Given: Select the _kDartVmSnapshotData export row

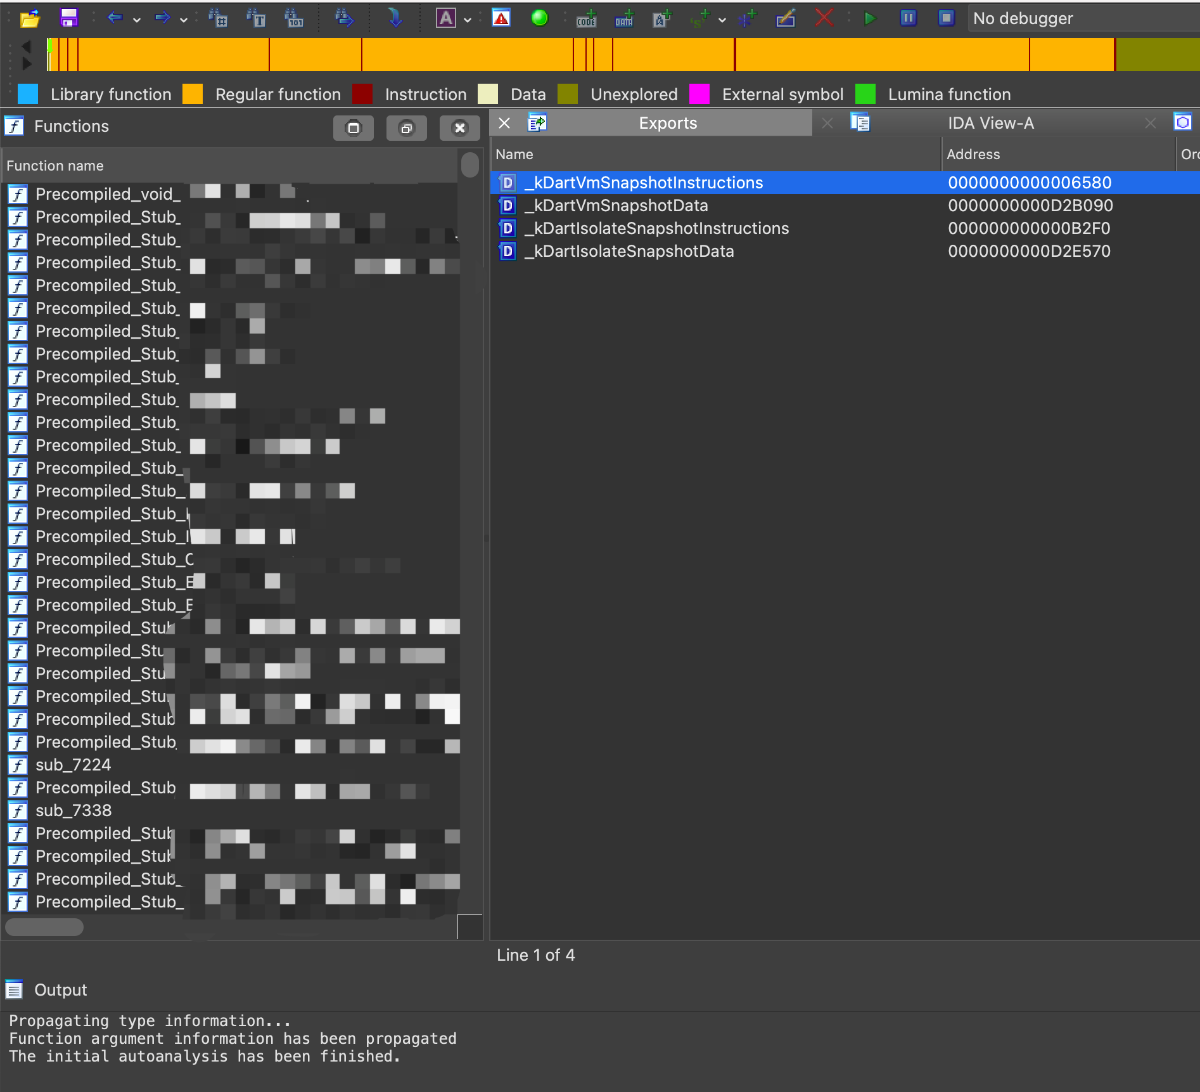Looking at the screenshot, I should point(845,206).
